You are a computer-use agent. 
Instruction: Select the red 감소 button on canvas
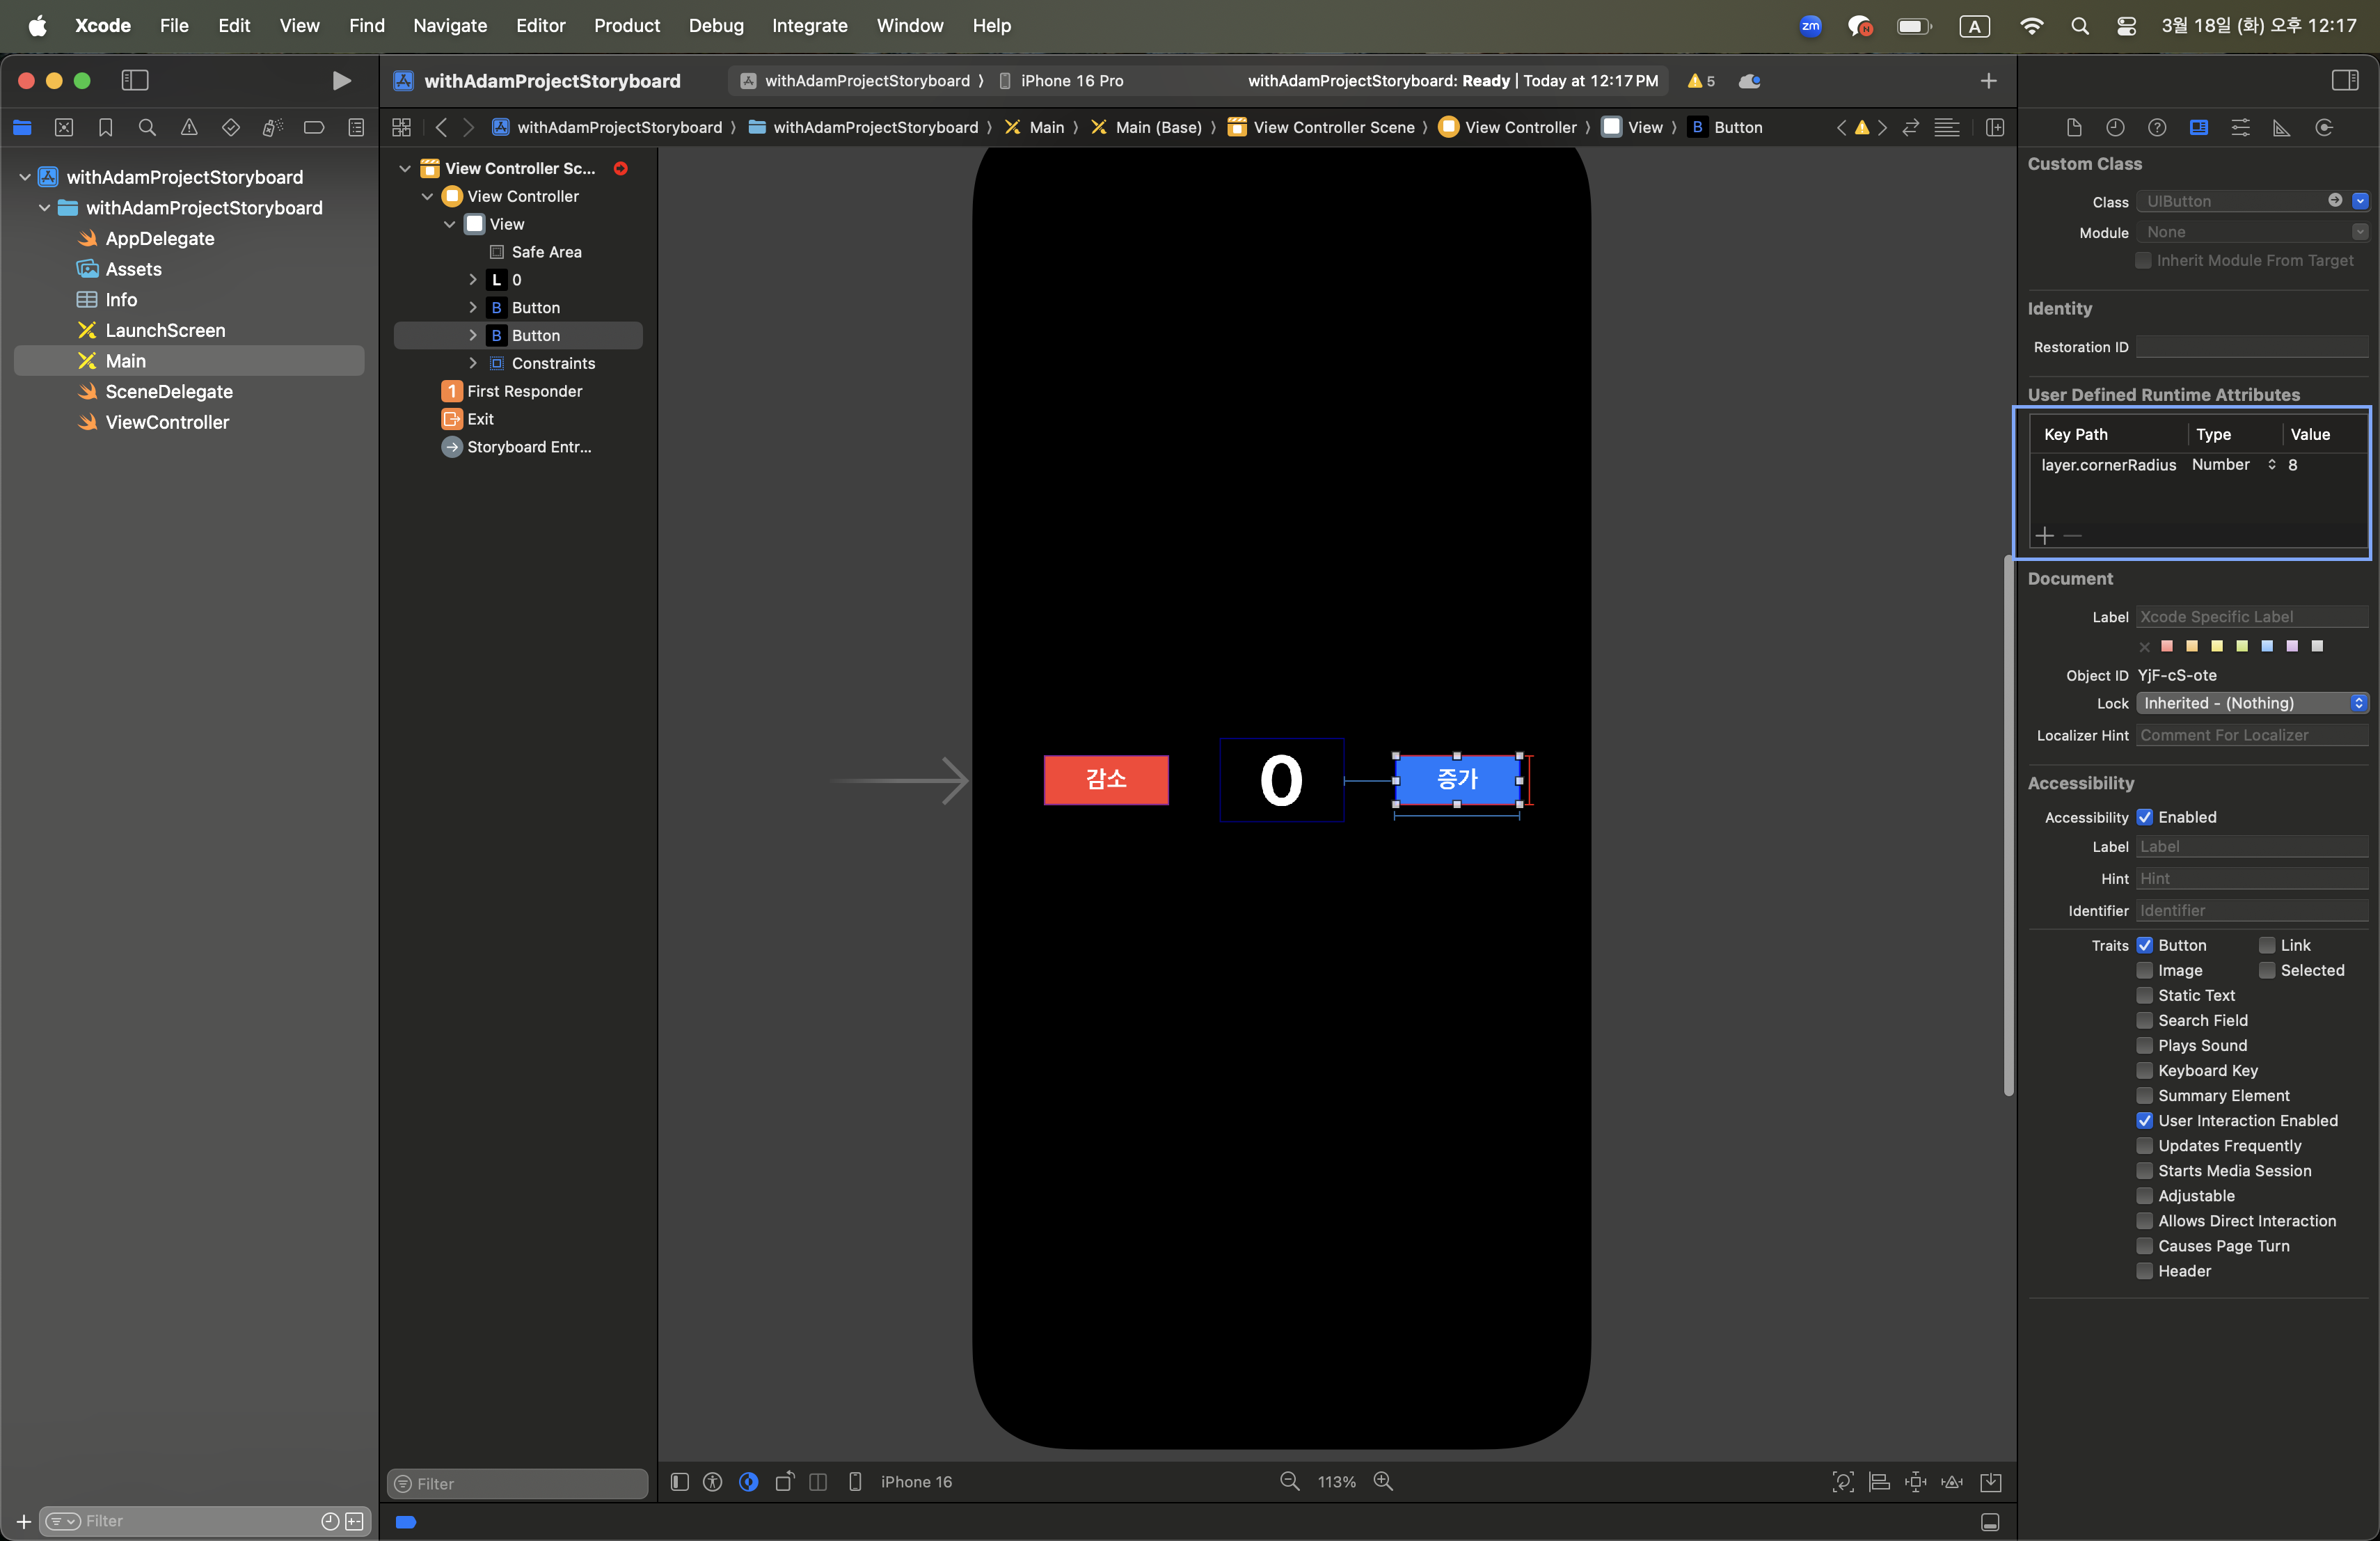[x=1106, y=780]
